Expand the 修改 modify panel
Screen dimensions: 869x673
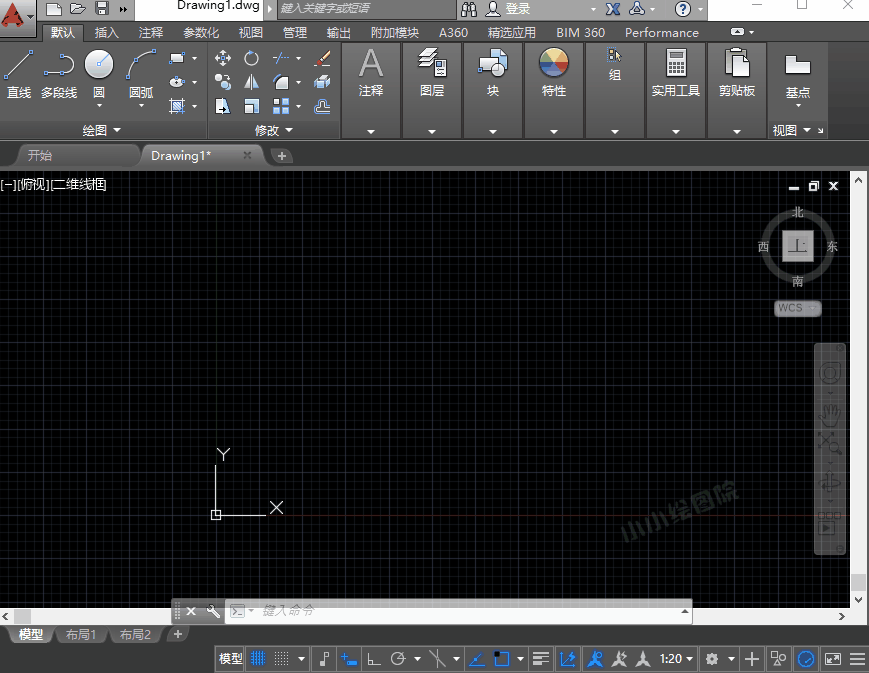coord(273,130)
